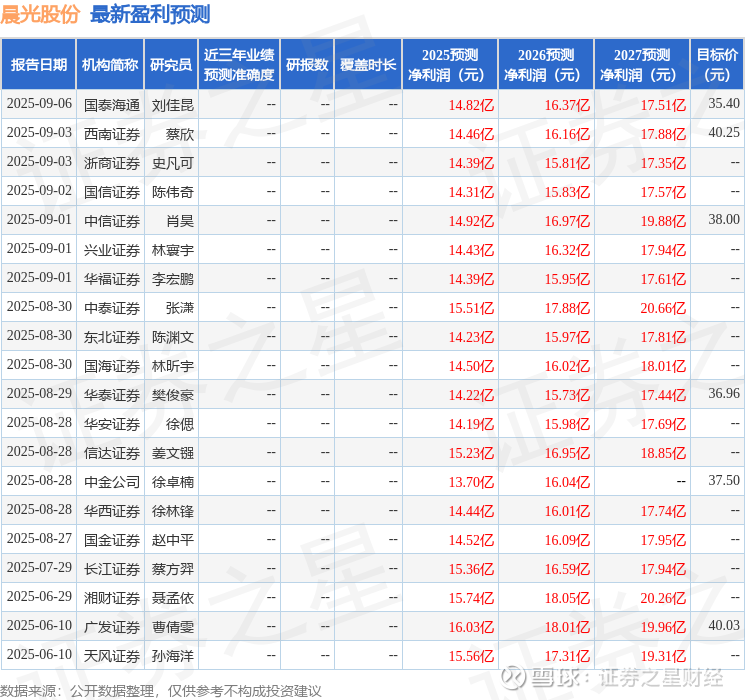Select the 国信证券 institution cell

coord(112,192)
